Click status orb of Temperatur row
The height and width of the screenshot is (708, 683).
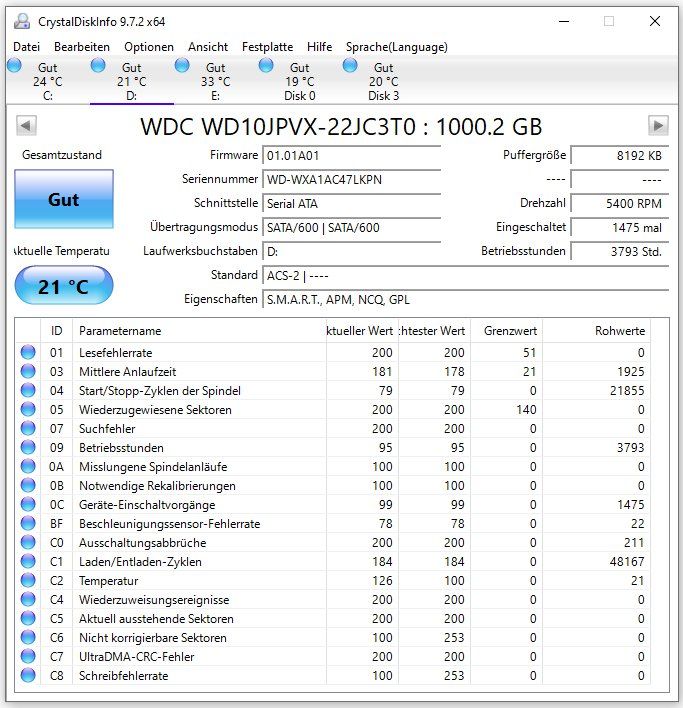tap(28, 580)
